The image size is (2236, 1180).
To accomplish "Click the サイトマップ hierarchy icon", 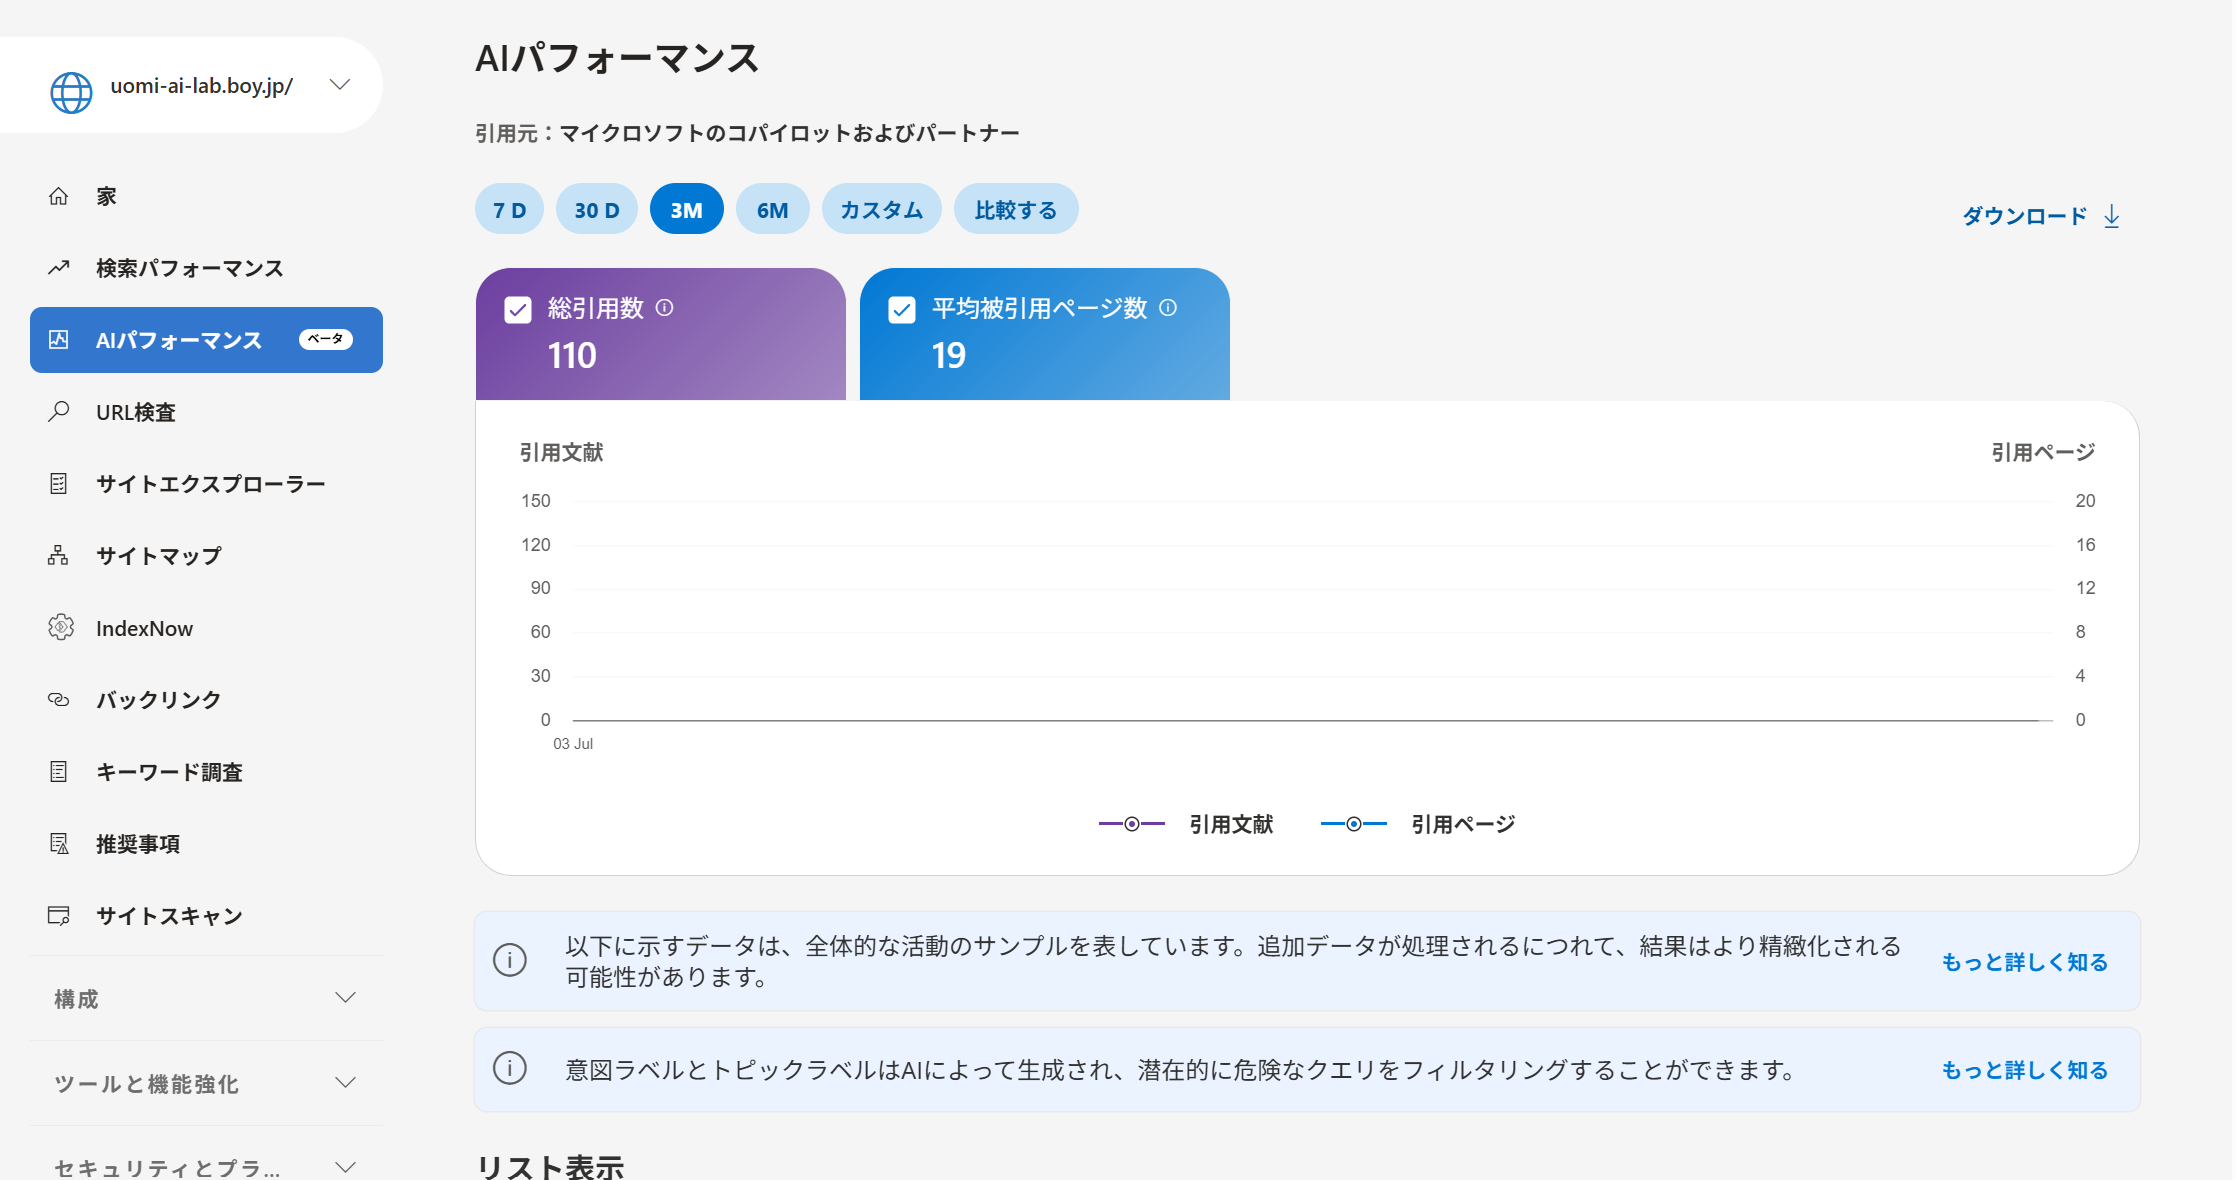I will coord(59,556).
